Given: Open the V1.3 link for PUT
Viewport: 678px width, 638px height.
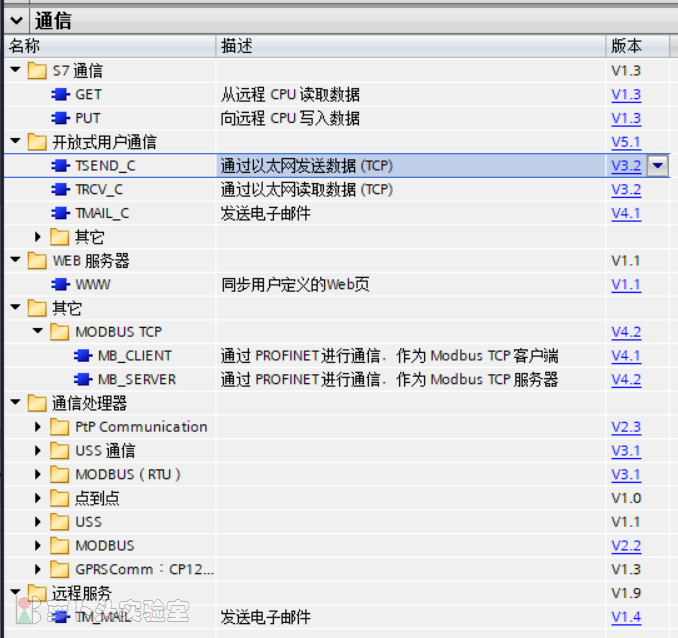Looking at the screenshot, I should coord(626,119).
